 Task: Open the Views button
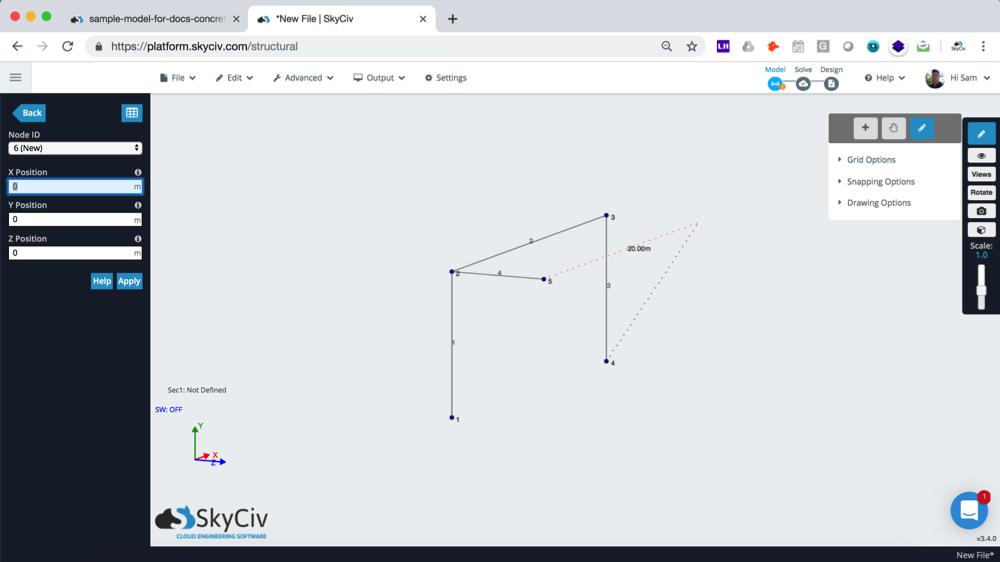point(981,174)
